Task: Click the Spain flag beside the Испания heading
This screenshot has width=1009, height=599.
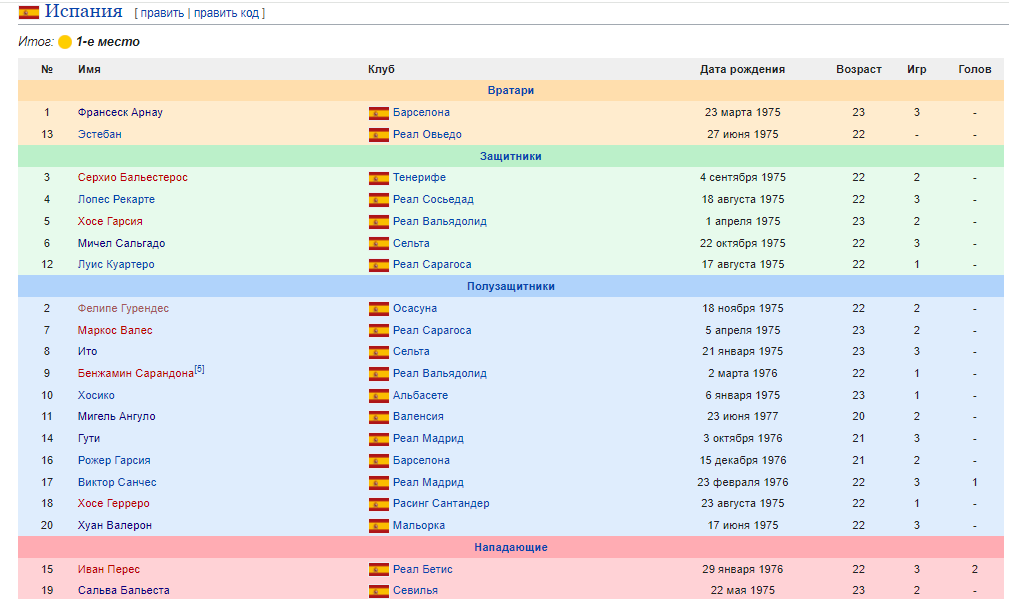Action: (x=29, y=12)
